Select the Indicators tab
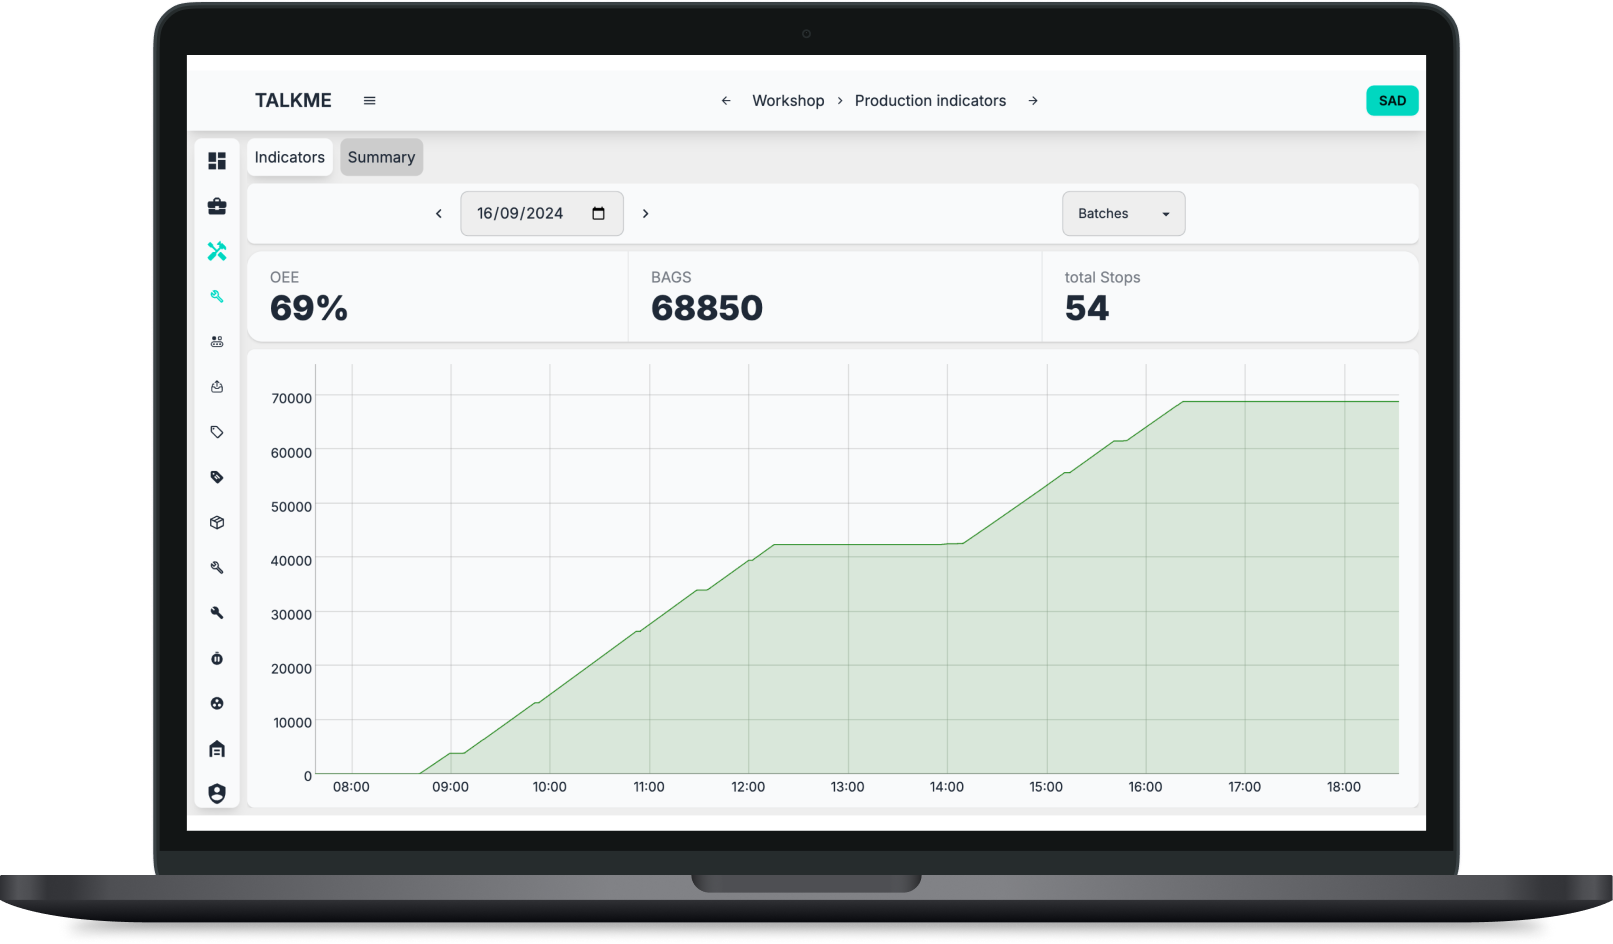This screenshot has width=1613, height=944. 290,158
